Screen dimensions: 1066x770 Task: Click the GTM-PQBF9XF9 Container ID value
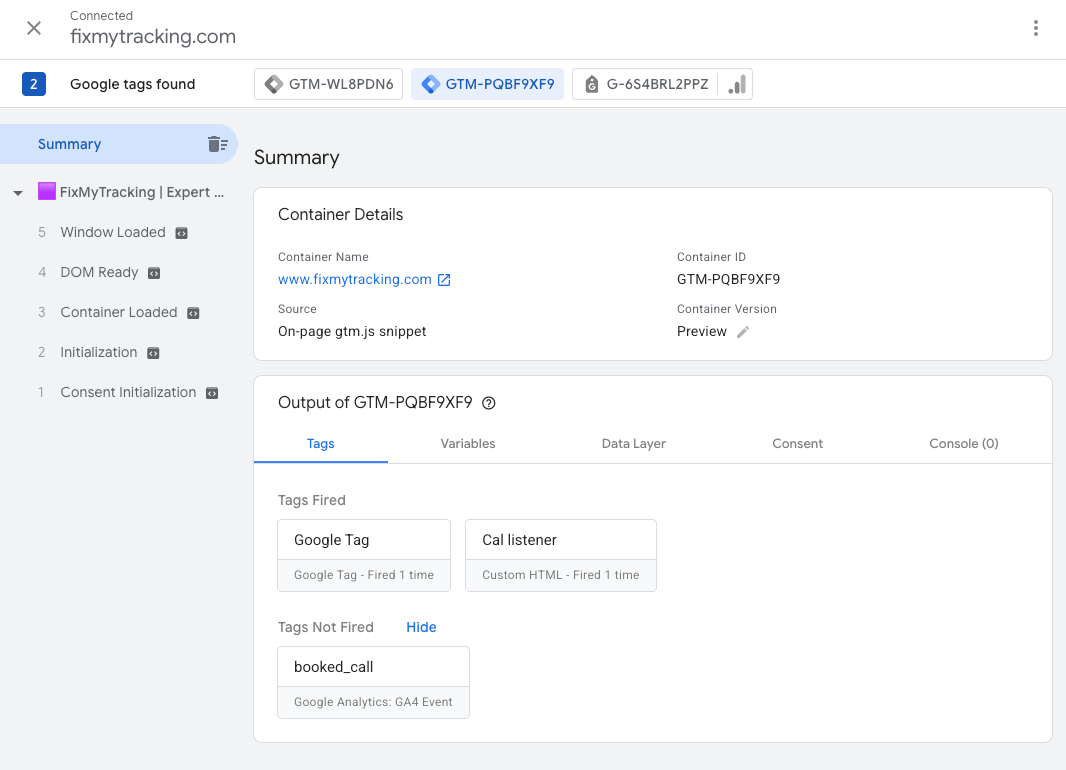(728, 279)
